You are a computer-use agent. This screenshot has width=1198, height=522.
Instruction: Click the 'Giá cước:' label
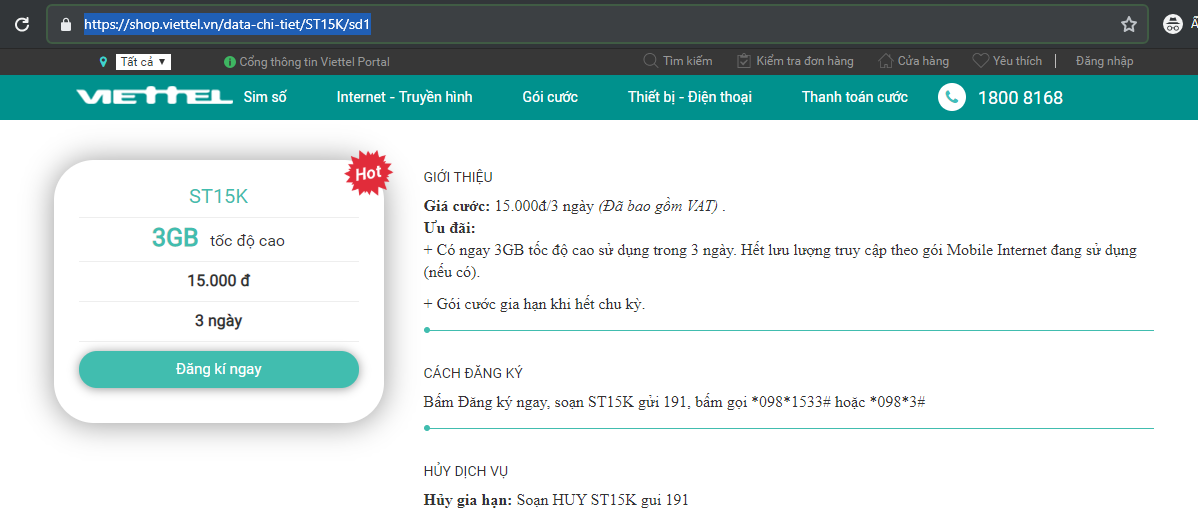458,206
